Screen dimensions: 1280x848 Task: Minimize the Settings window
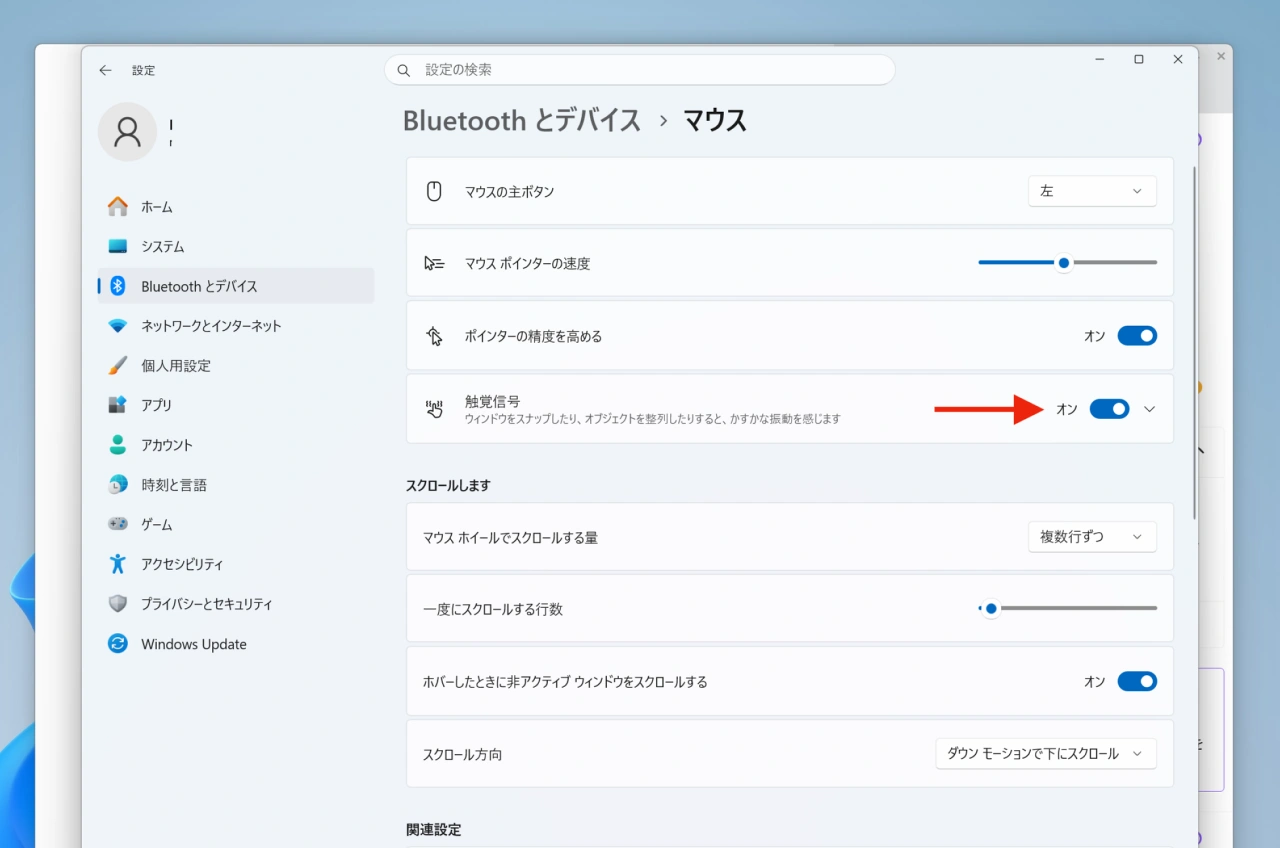tap(1099, 60)
